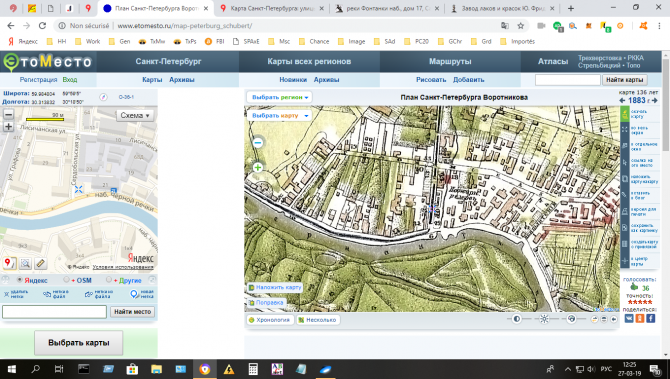Viewport: 670px width, 379px height.
Task: Create georeferenced map (создать карту с привязкой)
Action: pos(625,244)
